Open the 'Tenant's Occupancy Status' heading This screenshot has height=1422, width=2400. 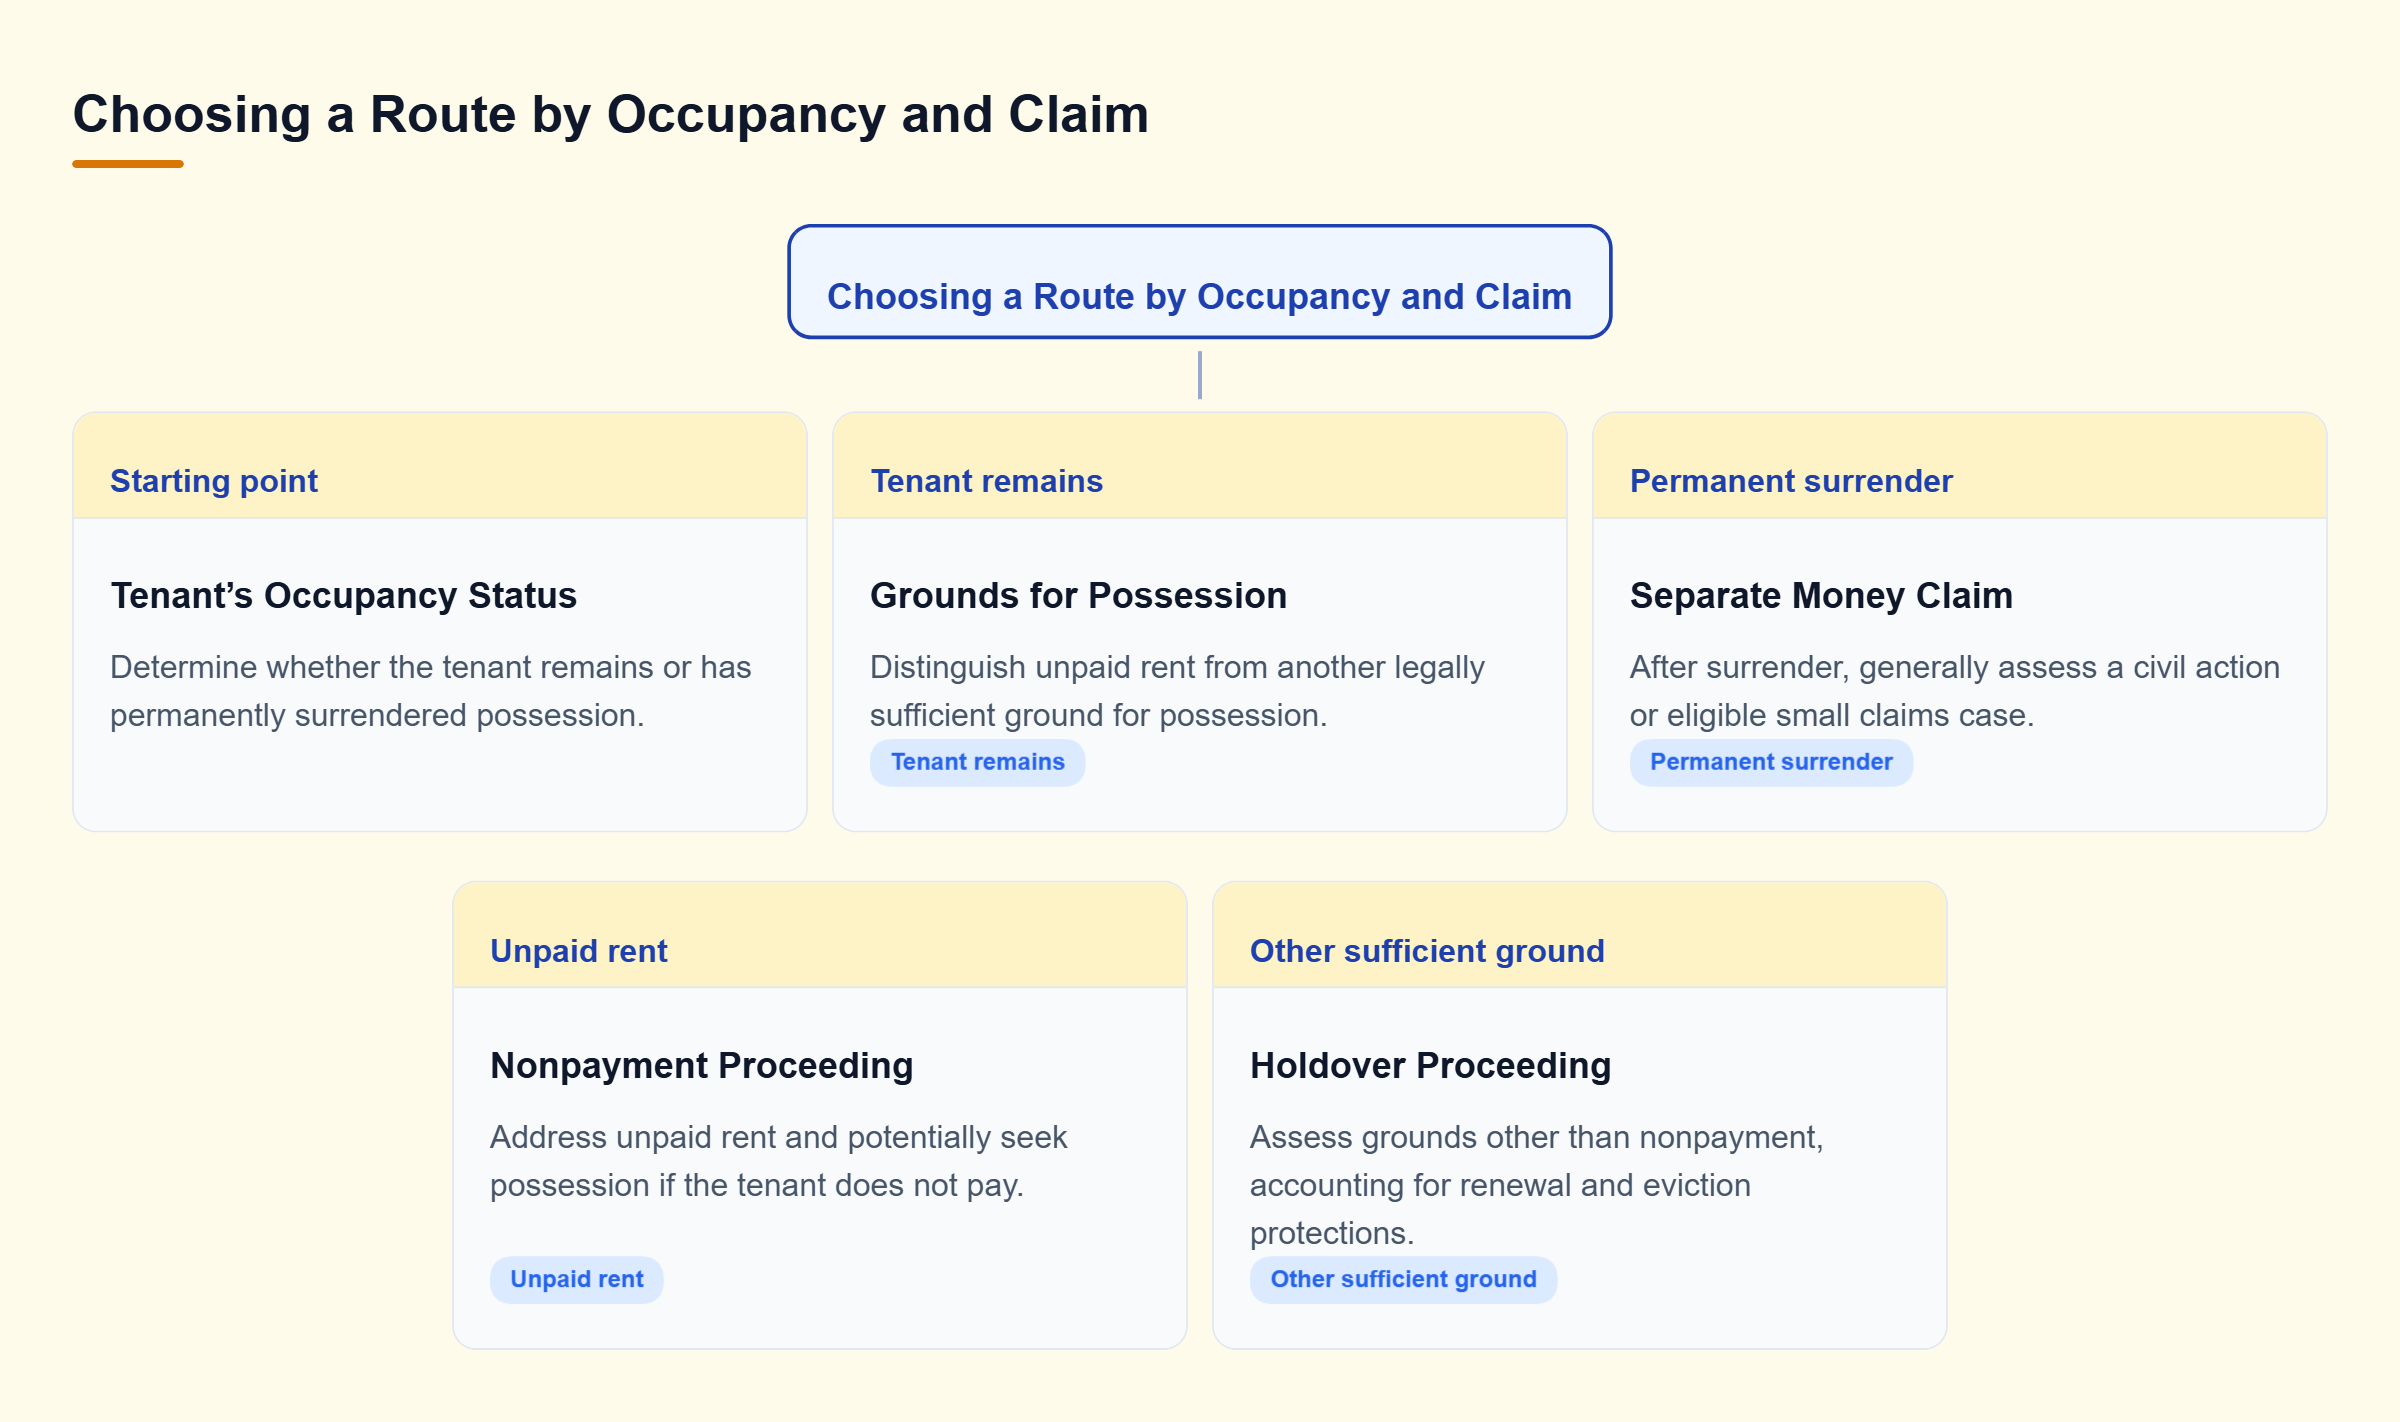click(x=343, y=595)
